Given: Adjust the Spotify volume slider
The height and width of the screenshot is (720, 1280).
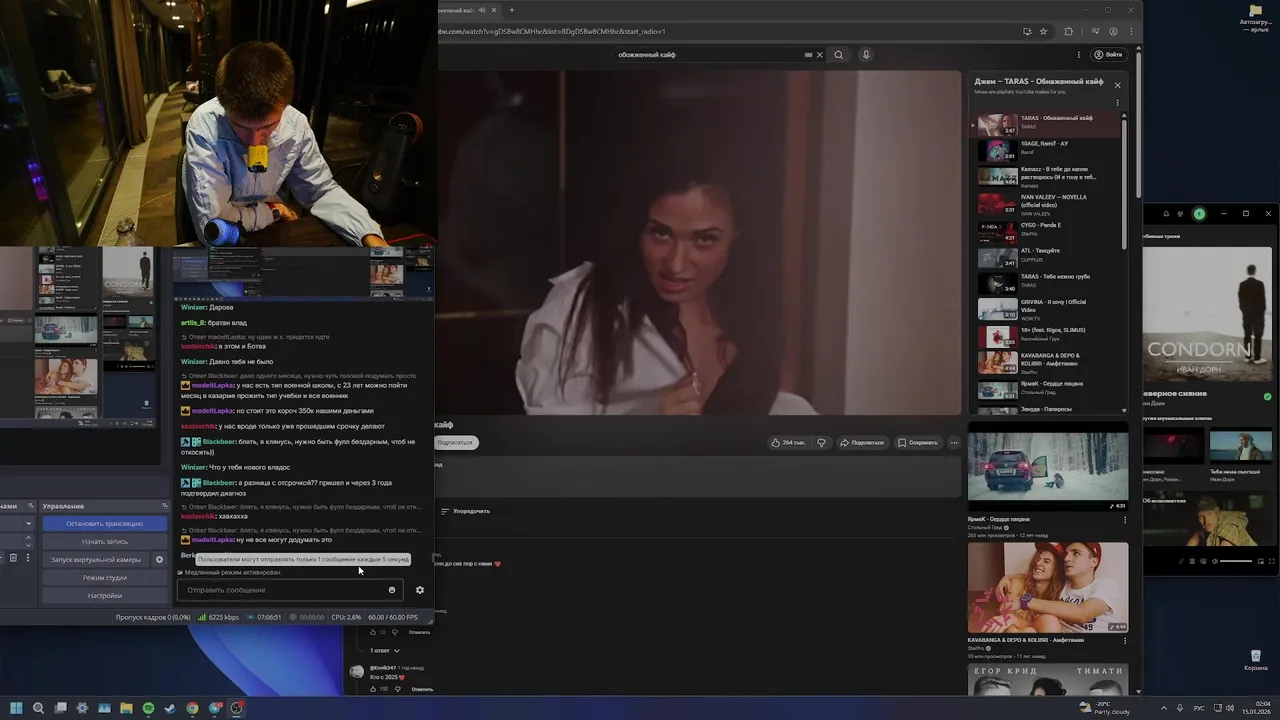Looking at the screenshot, I should pyautogui.click(x=1236, y=562).
